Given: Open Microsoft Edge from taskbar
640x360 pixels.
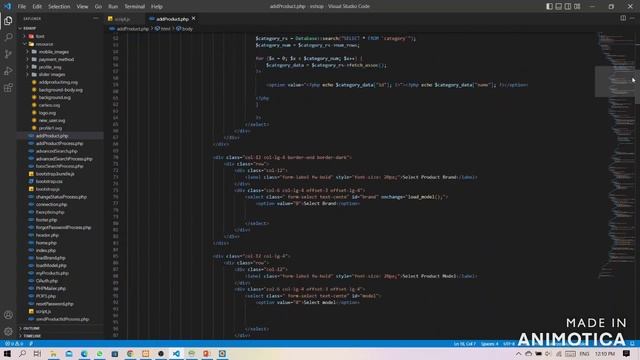Looking at the screenshot, I should pyautogui.click(x=84, y=353).
